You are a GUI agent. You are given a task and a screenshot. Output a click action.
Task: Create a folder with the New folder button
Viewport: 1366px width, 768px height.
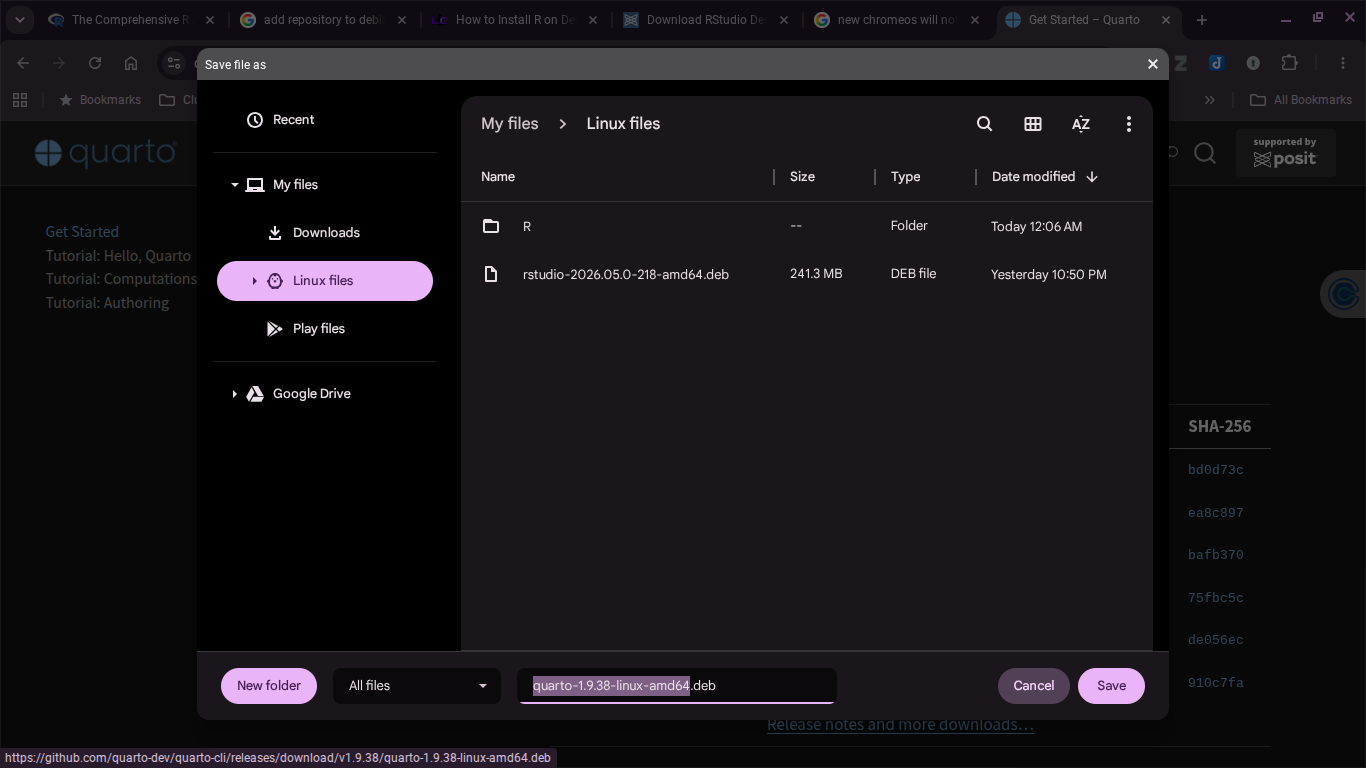269,686
